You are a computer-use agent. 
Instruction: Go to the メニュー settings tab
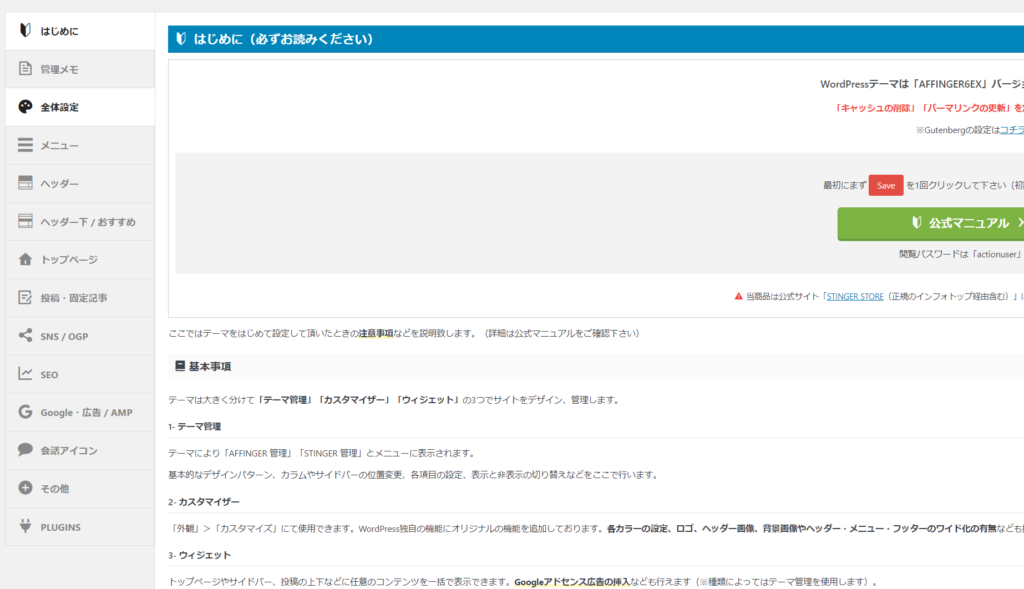coord(80,145)
